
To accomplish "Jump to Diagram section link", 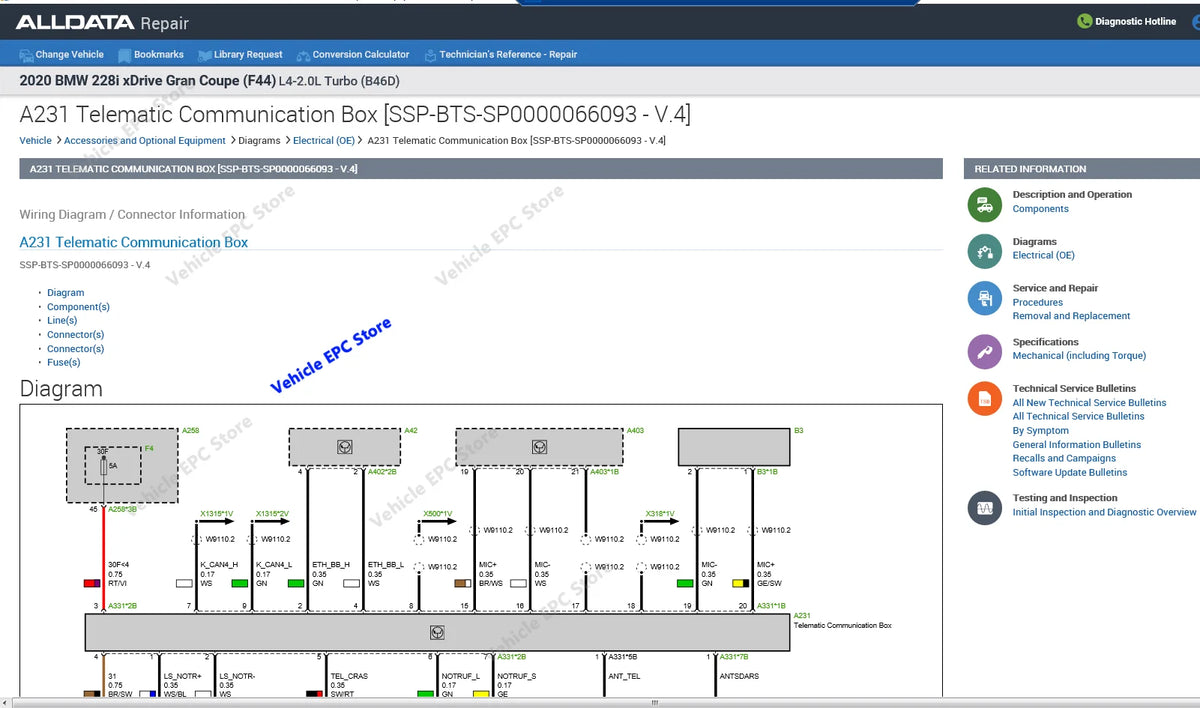I will coord(66,293).
